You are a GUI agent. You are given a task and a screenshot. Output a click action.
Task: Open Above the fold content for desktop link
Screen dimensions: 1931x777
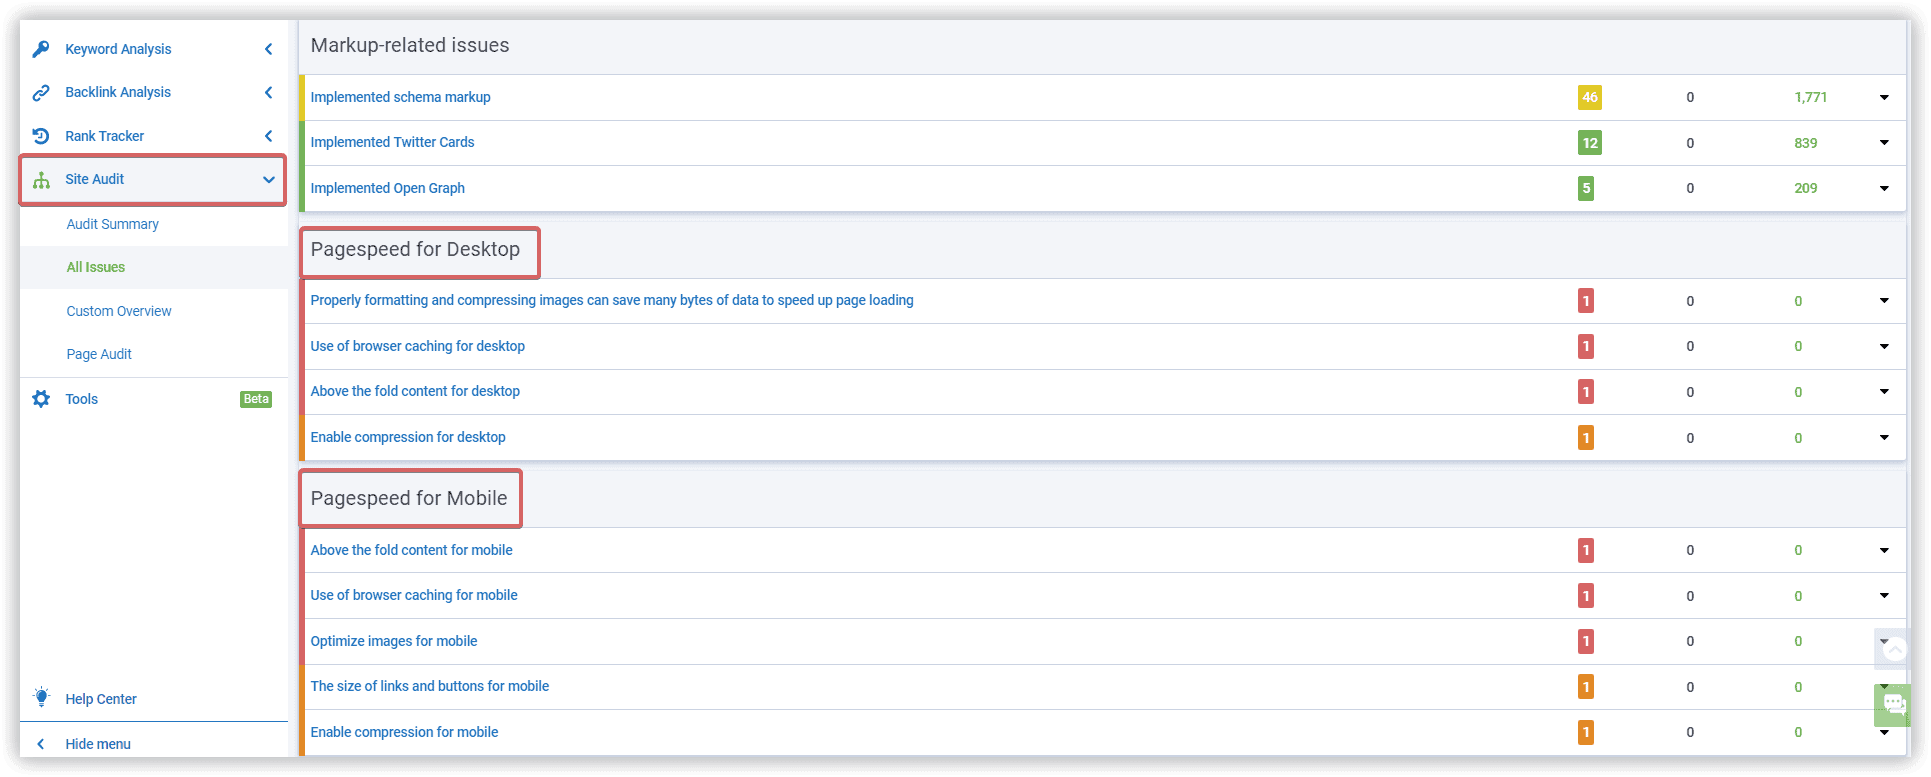click(x=414, y=391)
